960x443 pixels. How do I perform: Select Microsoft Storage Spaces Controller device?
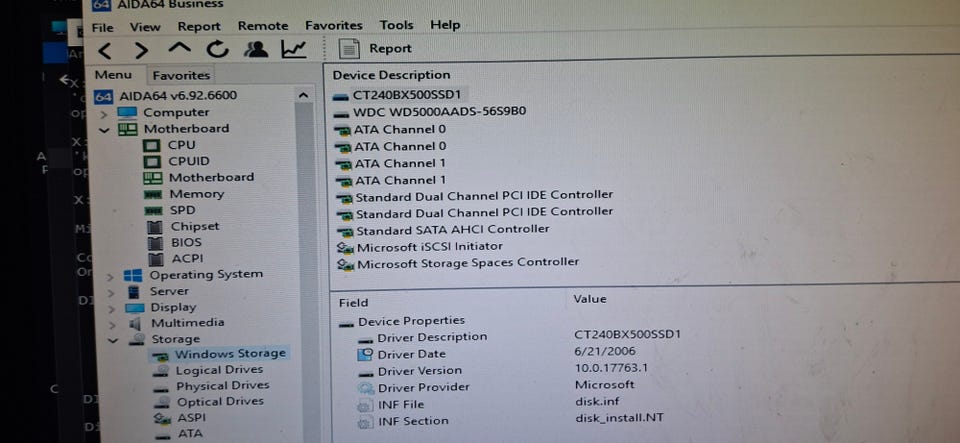point(468,263)
